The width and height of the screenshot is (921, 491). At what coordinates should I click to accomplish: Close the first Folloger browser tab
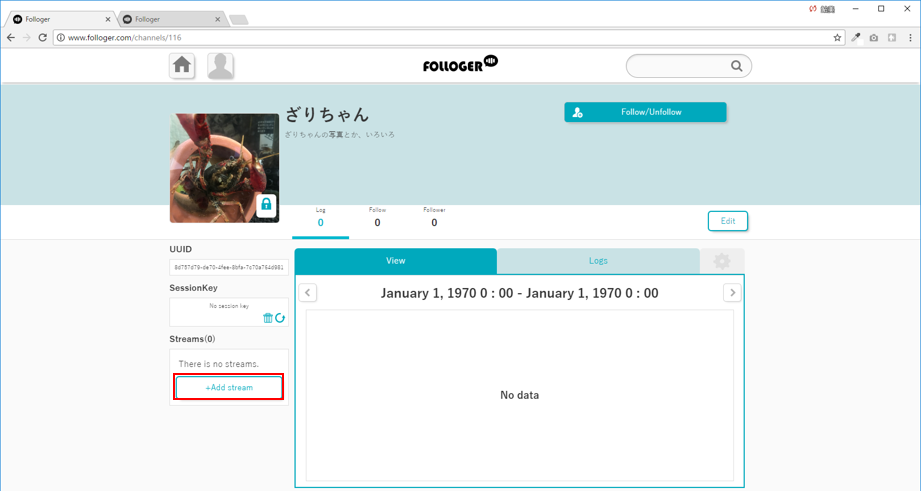[107, 19]
